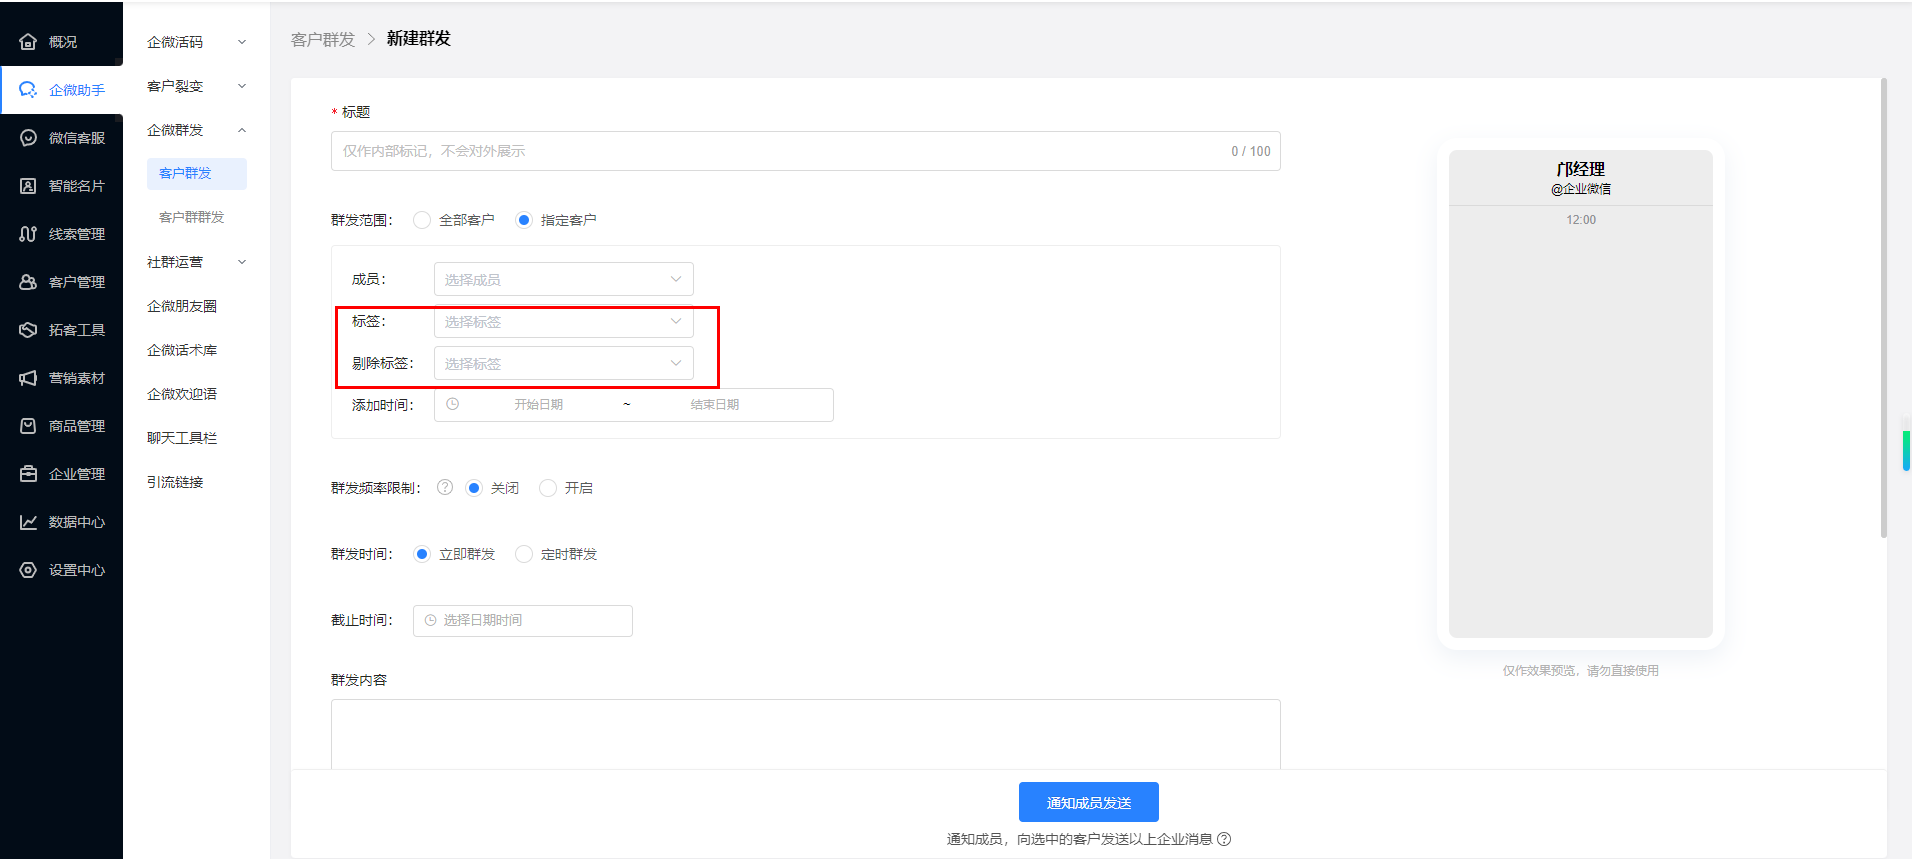
Task: Click 客户群发 breadcrumb link
Action: tap(323, 39)
